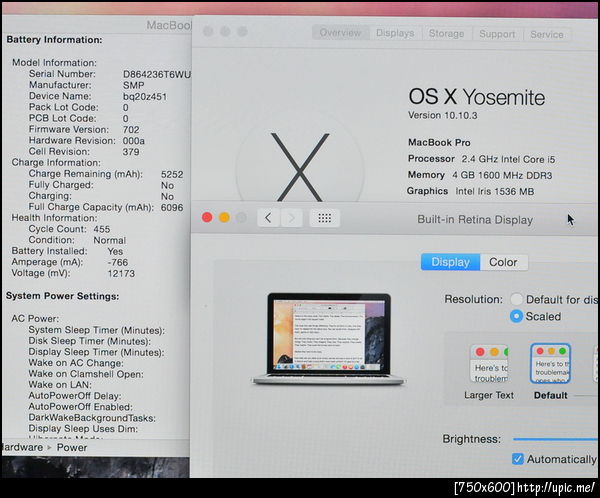Screen dimensions: 600x498
Task: Click Processor 2.4 GHz Intel Core i5
Action: (x=481, y=159)
